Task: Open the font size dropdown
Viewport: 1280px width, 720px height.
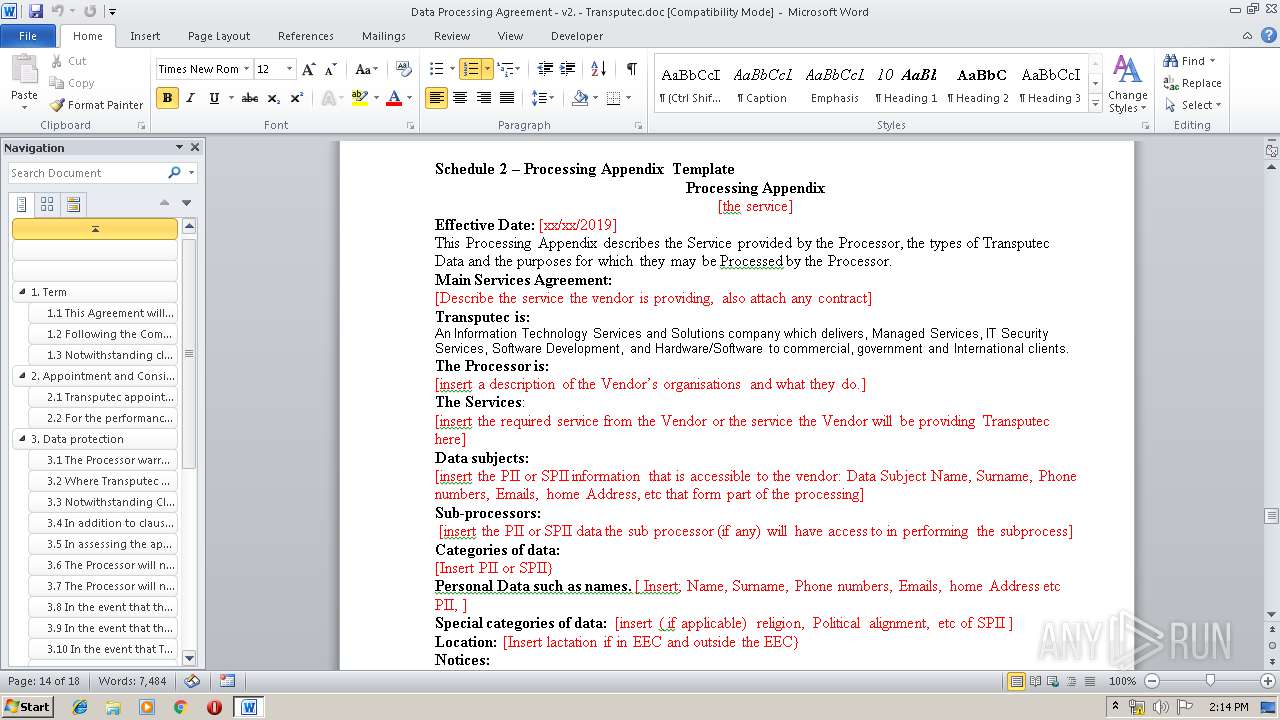Action: tap(290, 69)
